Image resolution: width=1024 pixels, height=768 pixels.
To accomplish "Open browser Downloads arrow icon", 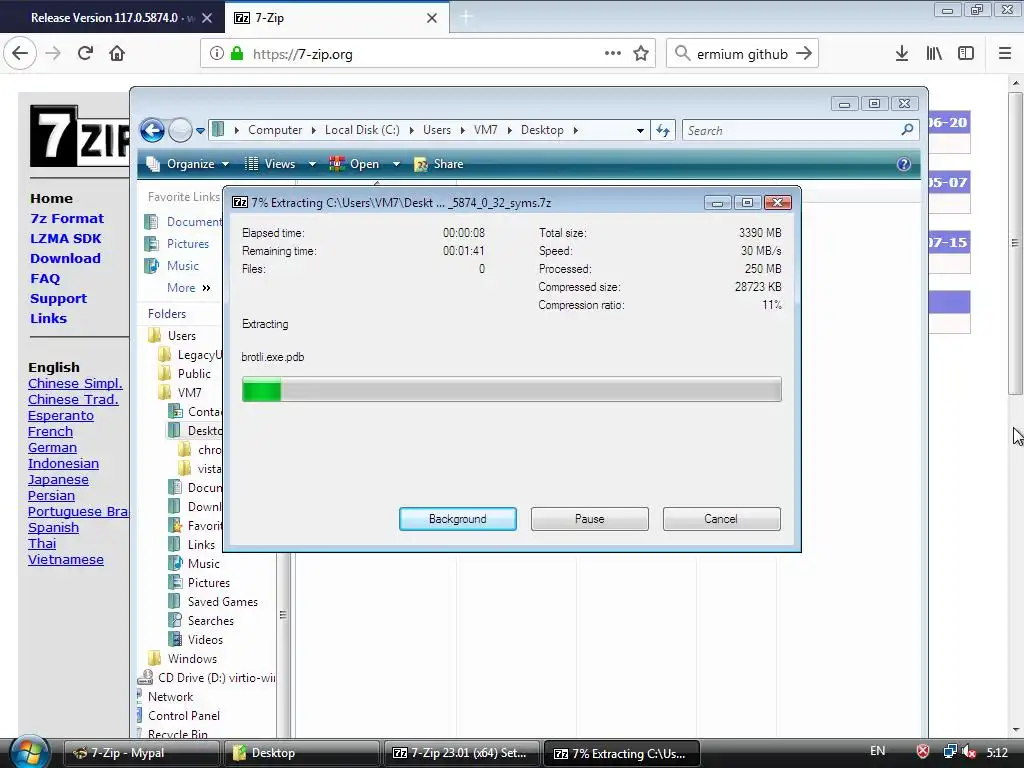I will (902, 54).
